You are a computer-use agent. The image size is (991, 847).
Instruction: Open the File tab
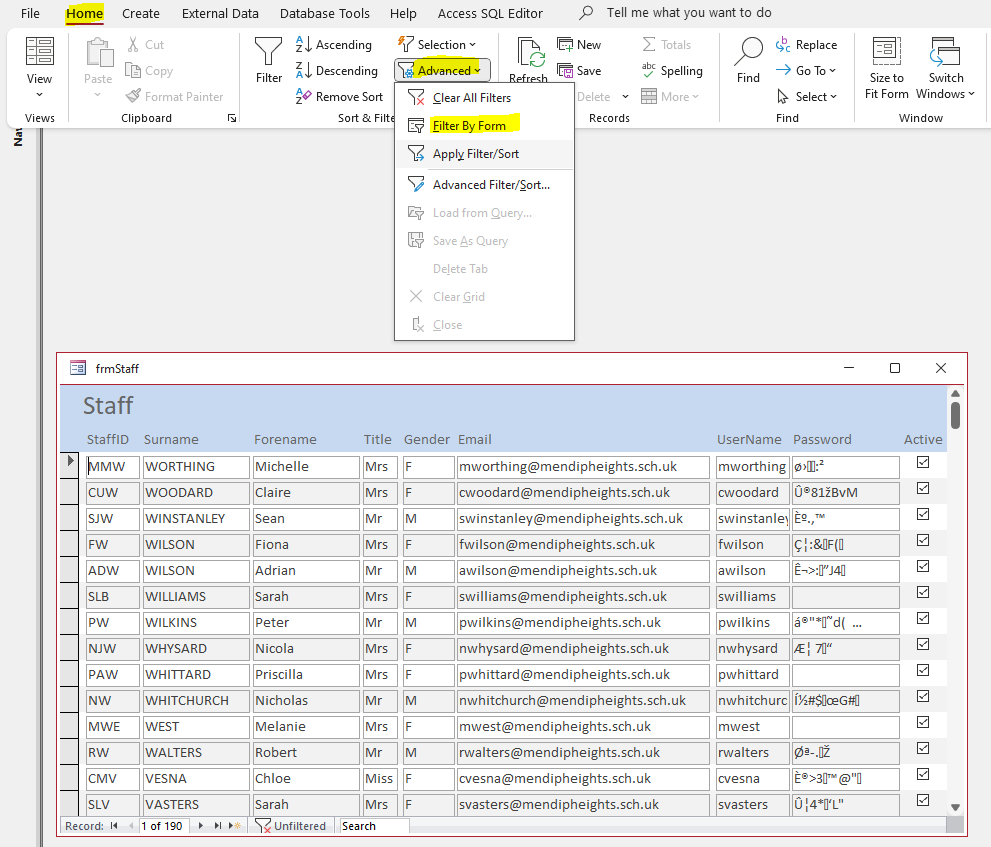(x=30, y=13)
